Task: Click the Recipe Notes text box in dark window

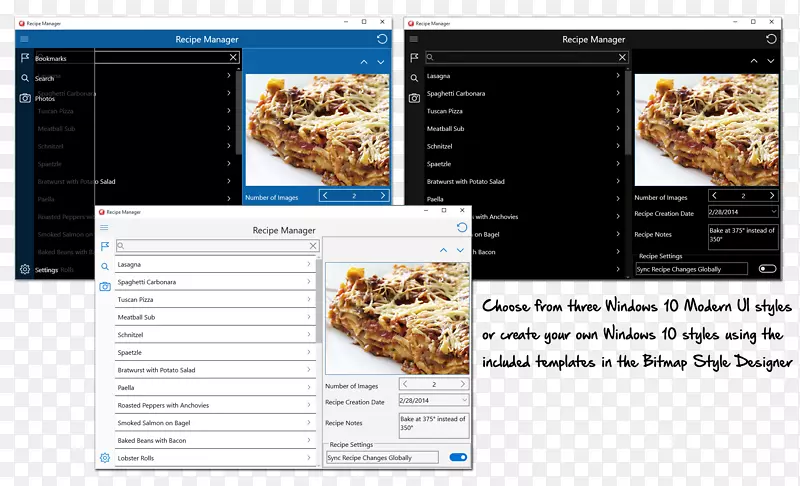Action: [x=741, y=236]
